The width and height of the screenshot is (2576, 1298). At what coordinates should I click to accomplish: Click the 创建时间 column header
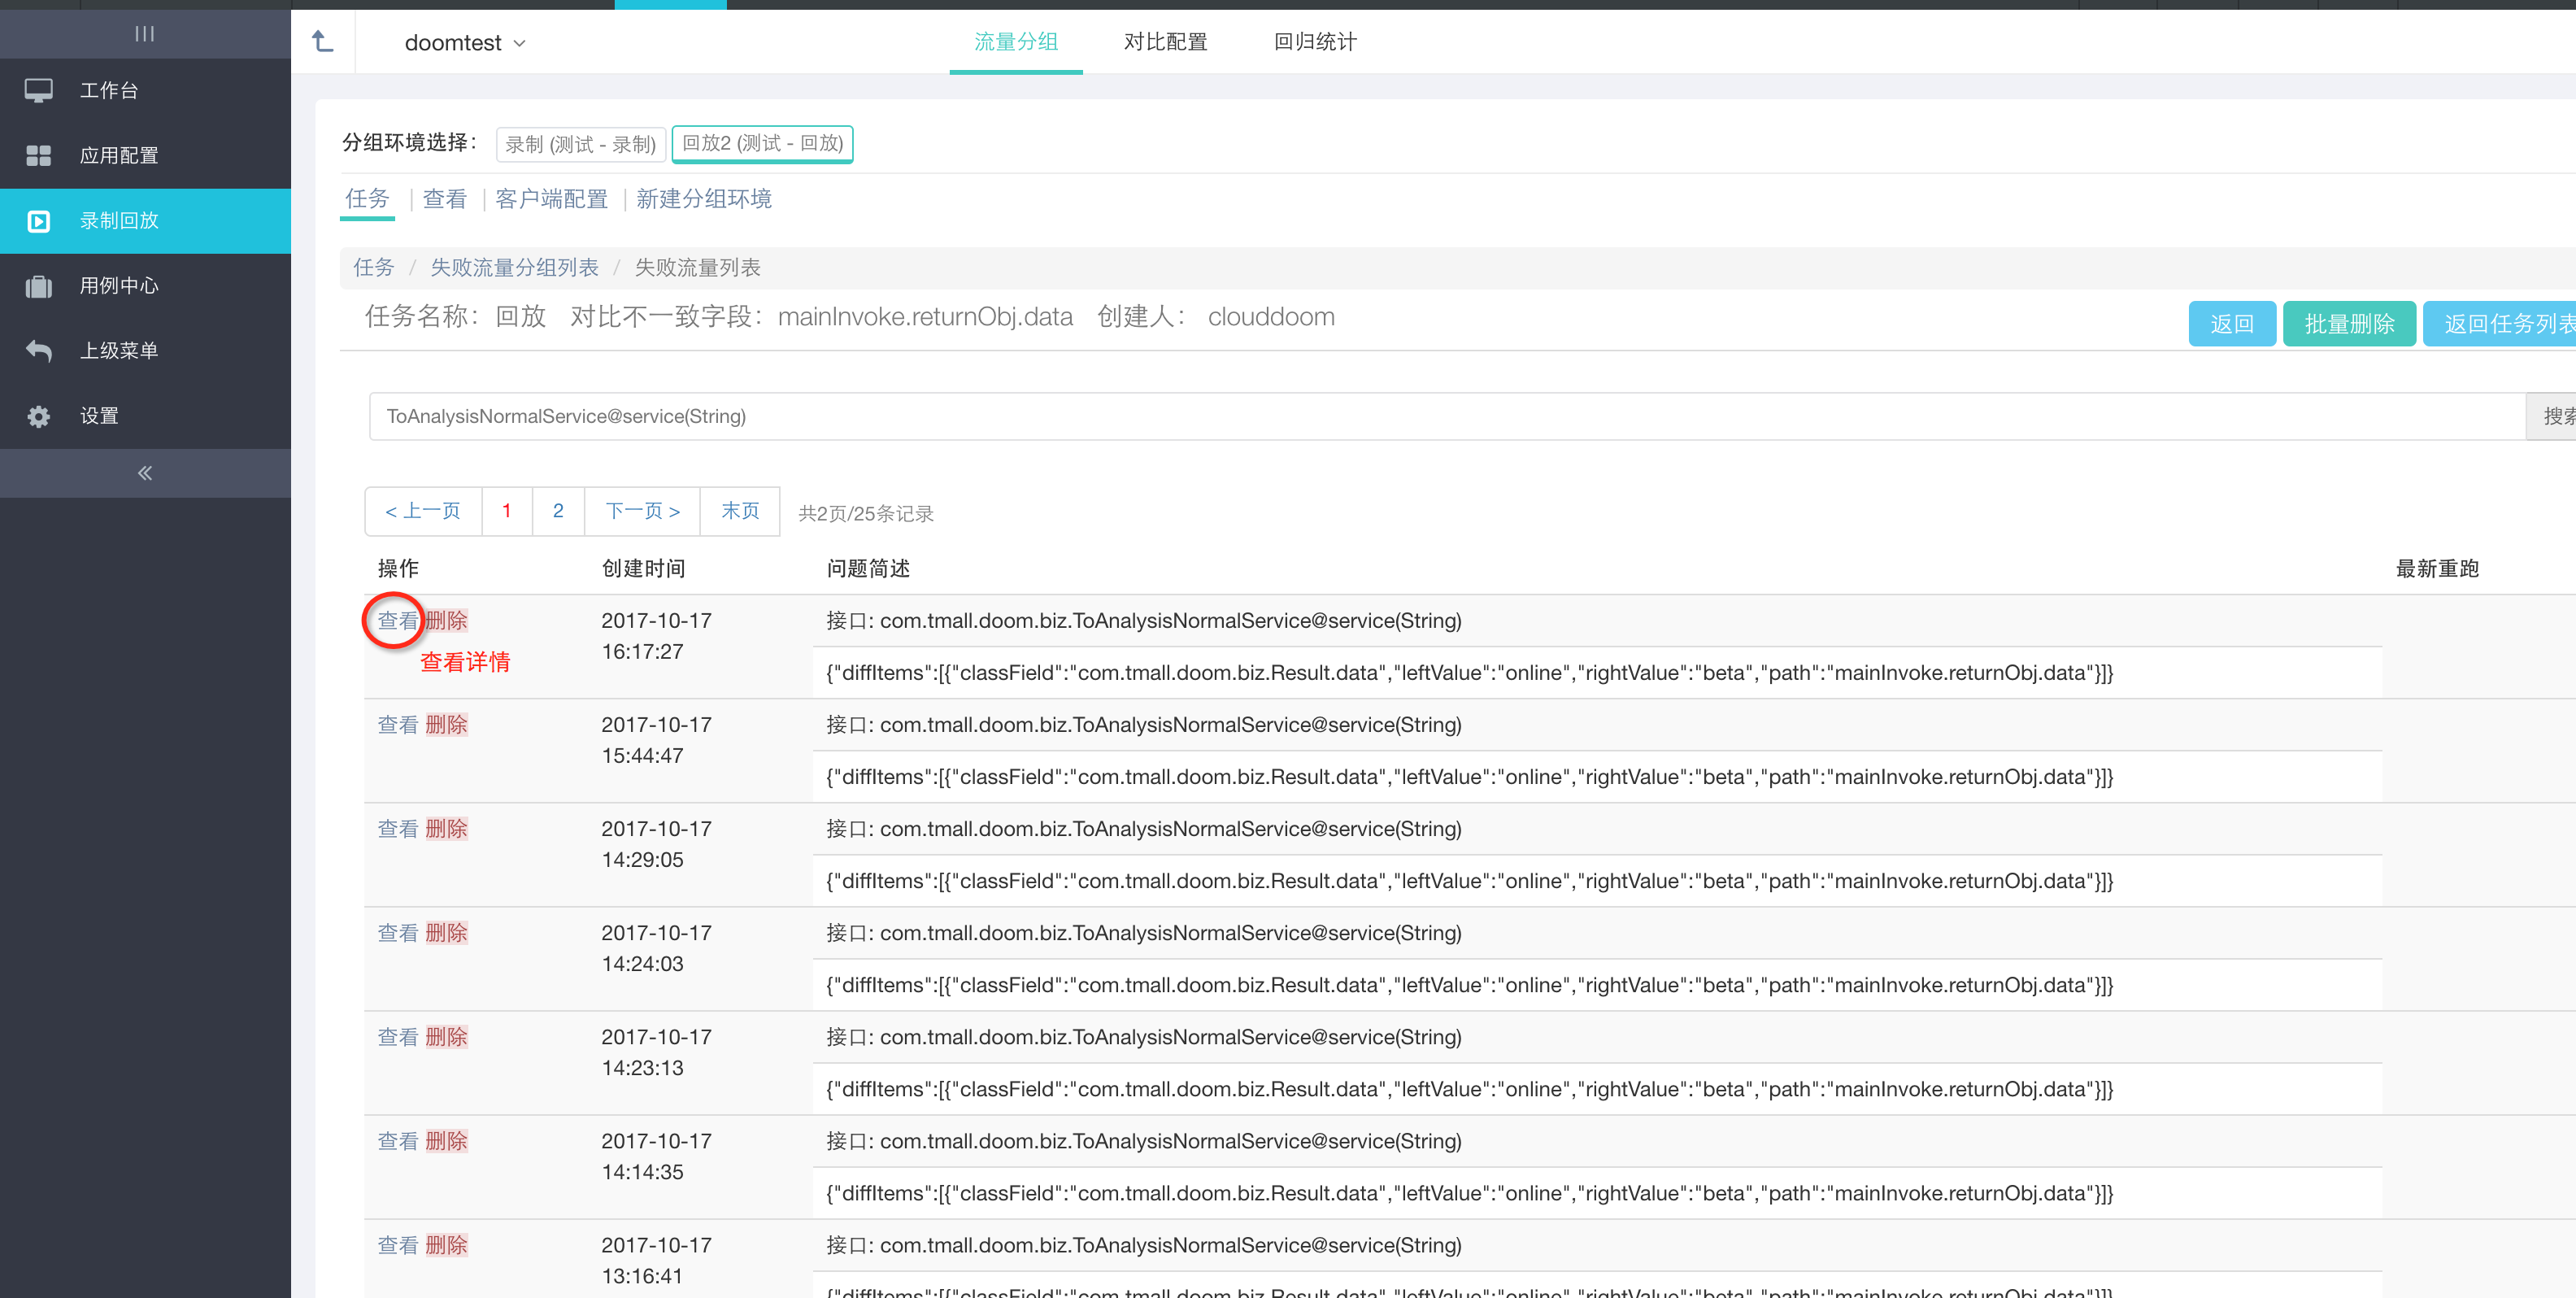[643, 568]
